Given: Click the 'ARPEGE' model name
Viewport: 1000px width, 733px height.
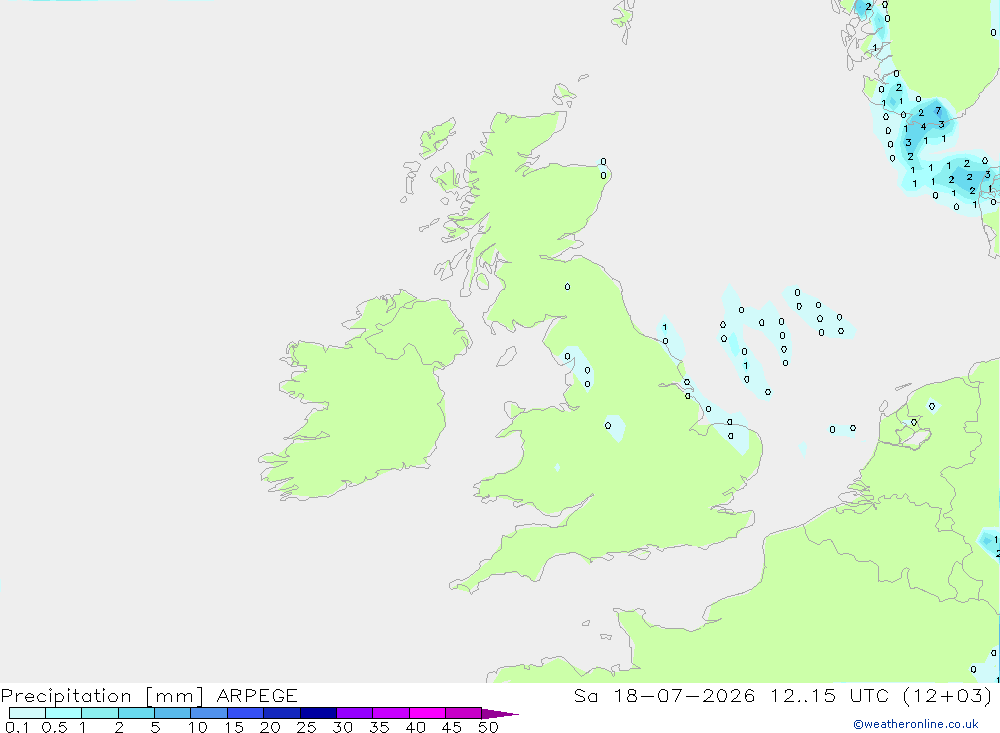Looking at the screenshot, I should [256, 696].
